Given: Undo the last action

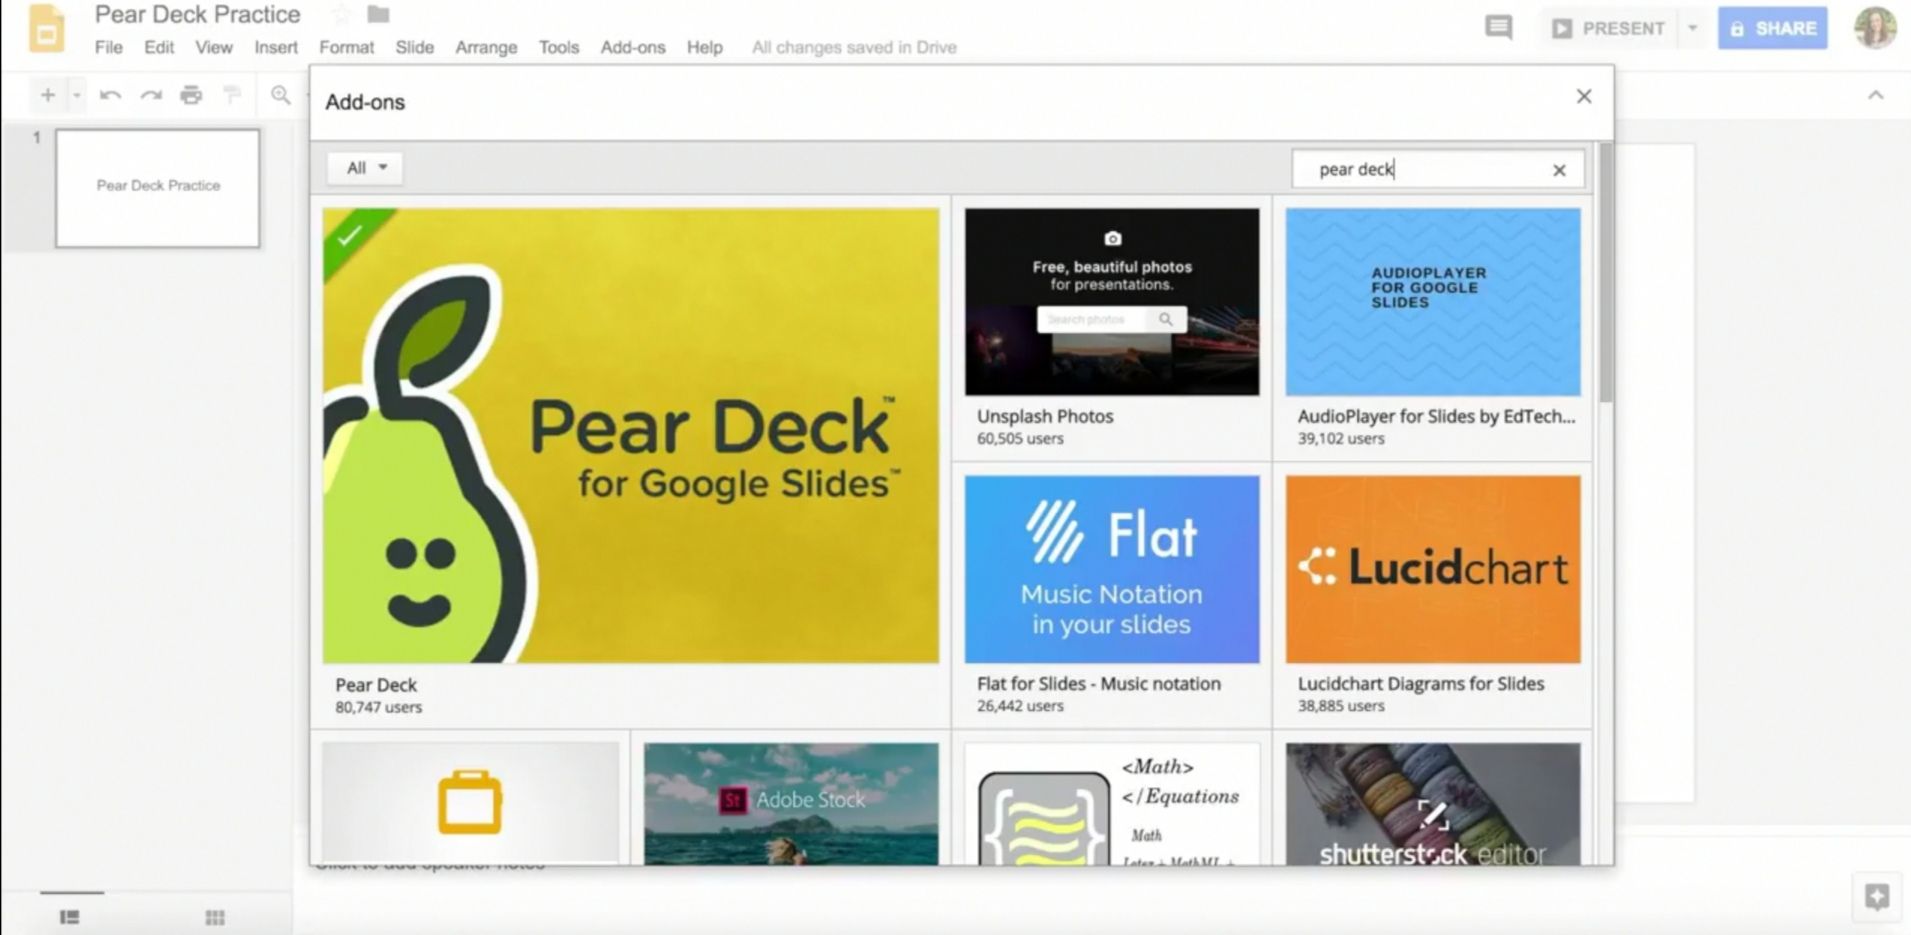Looking at the screenshot, I should (110, 95).
